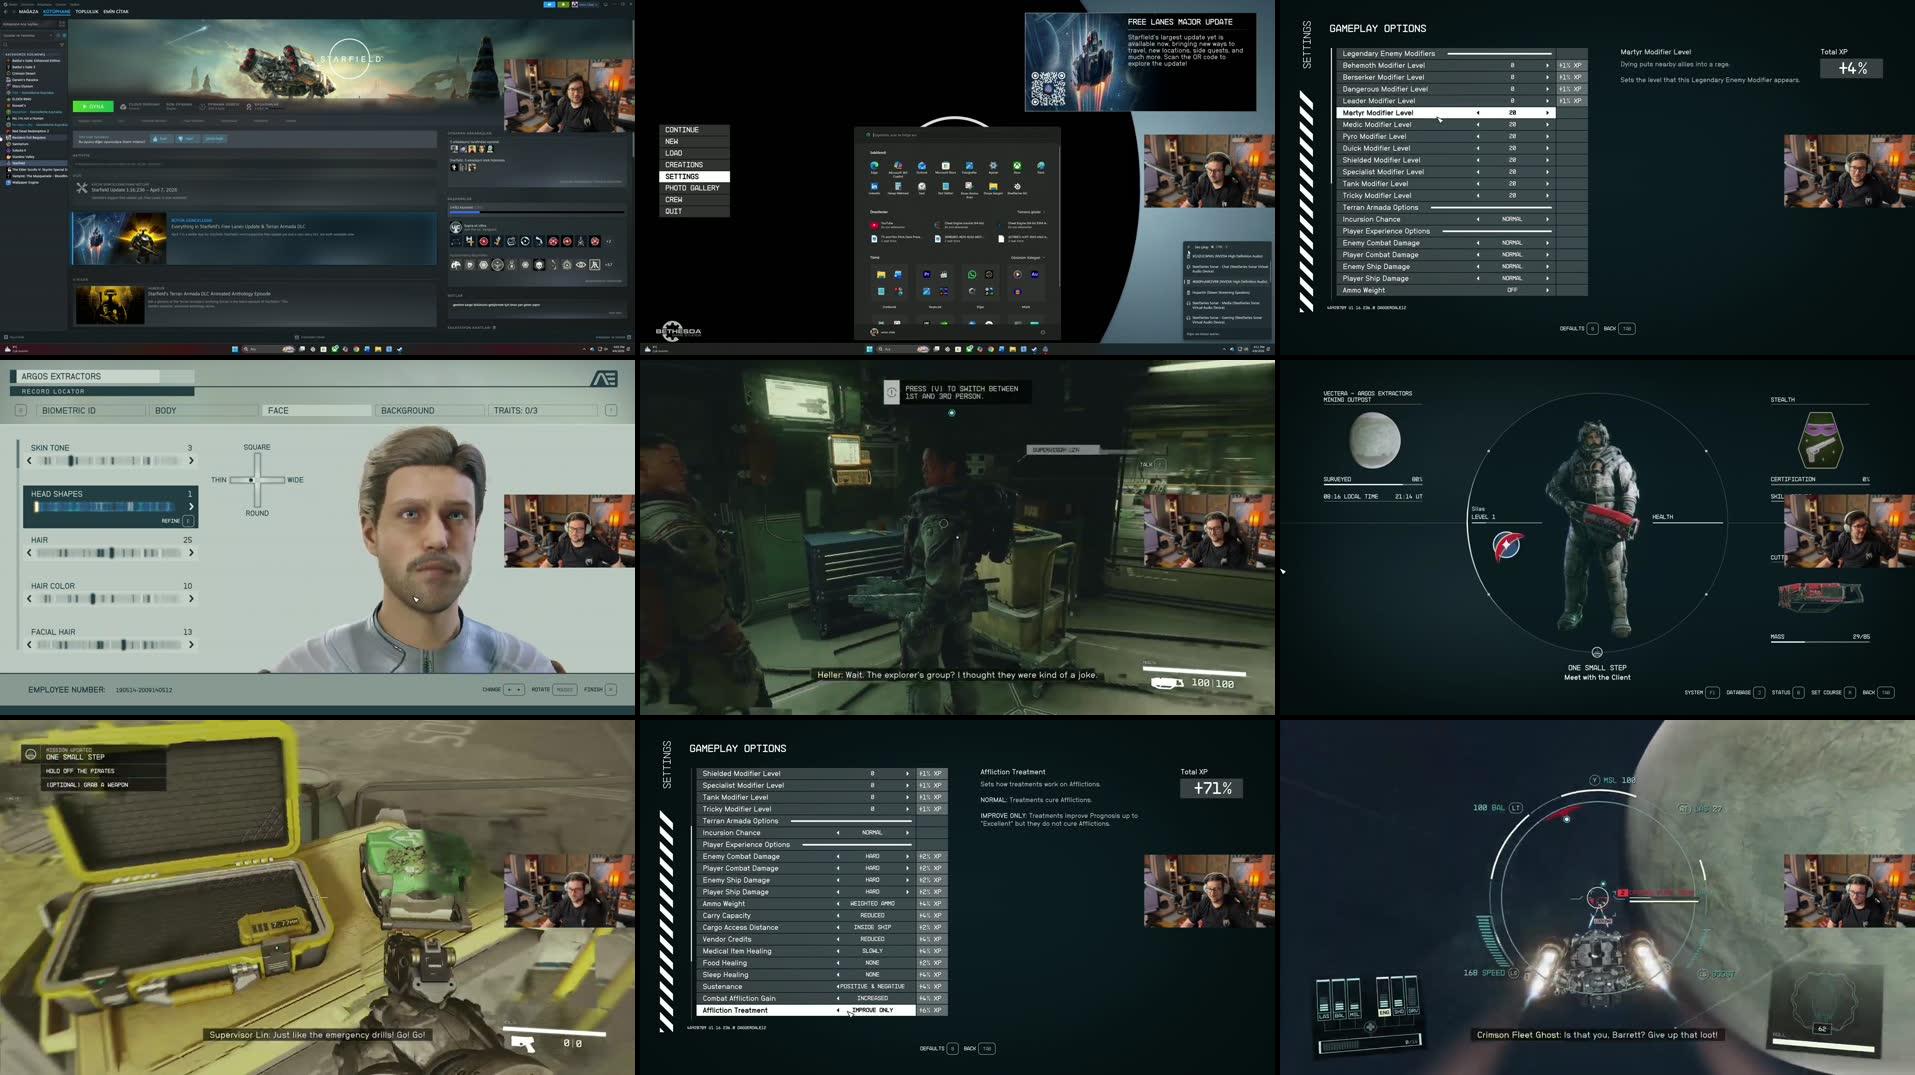Click DATABASE on status screen footer
This screenshot has height=1075, width=1915.
coord(1745,692)
